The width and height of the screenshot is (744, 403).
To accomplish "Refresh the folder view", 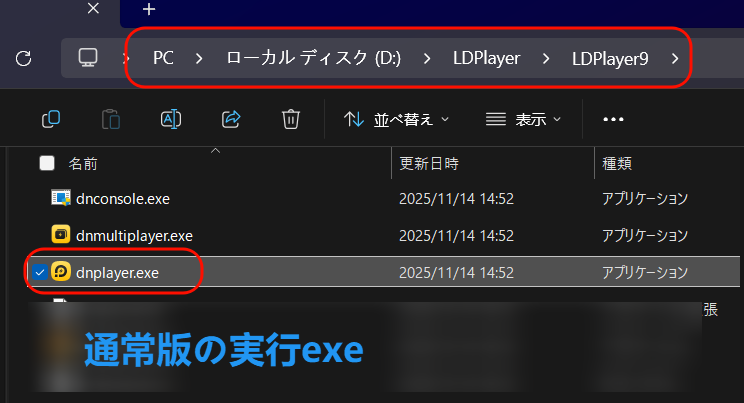I will pyautogui.click(x=23, y=58).
